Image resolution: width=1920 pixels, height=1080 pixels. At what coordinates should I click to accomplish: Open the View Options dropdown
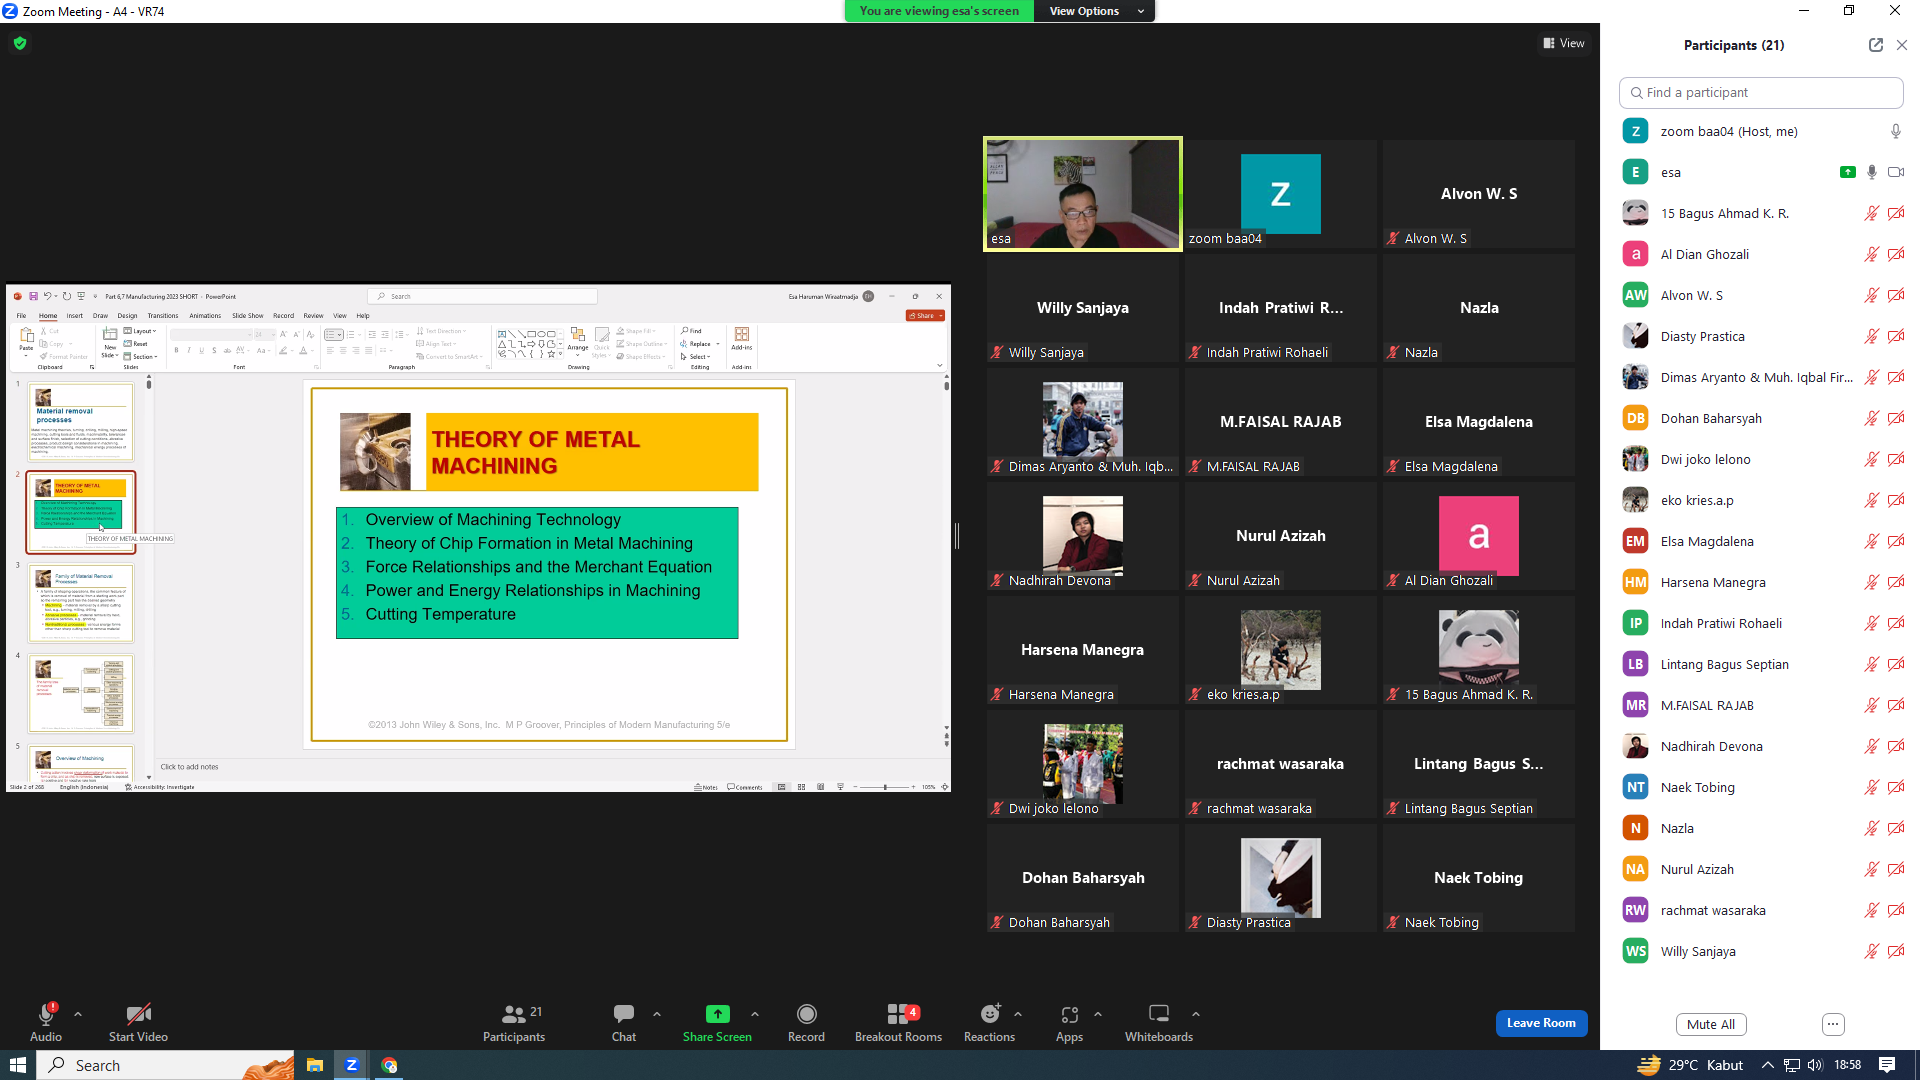coord(1095,11)
